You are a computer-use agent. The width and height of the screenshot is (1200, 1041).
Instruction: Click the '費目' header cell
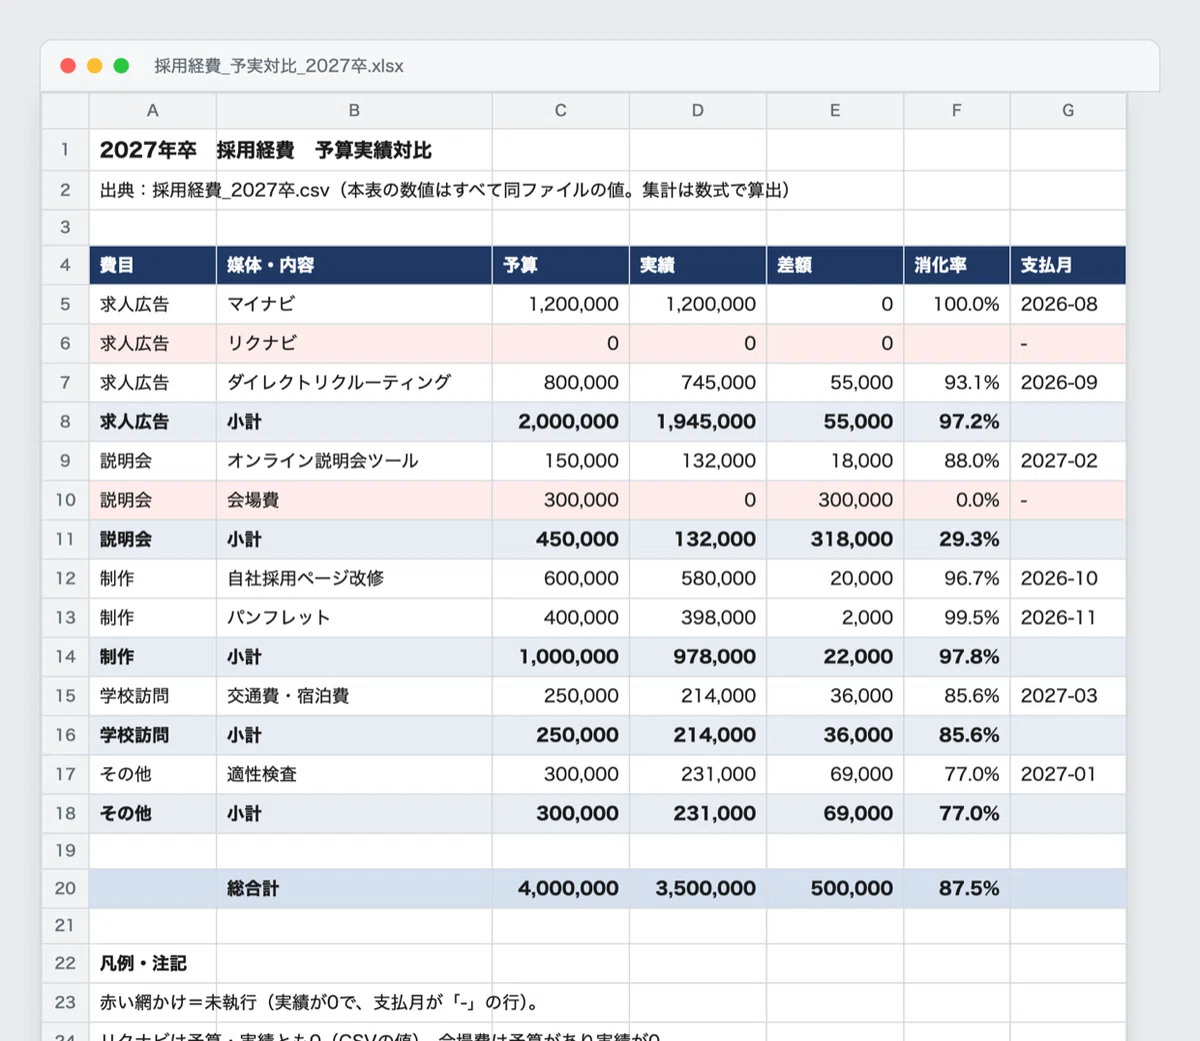coord(153,265)
